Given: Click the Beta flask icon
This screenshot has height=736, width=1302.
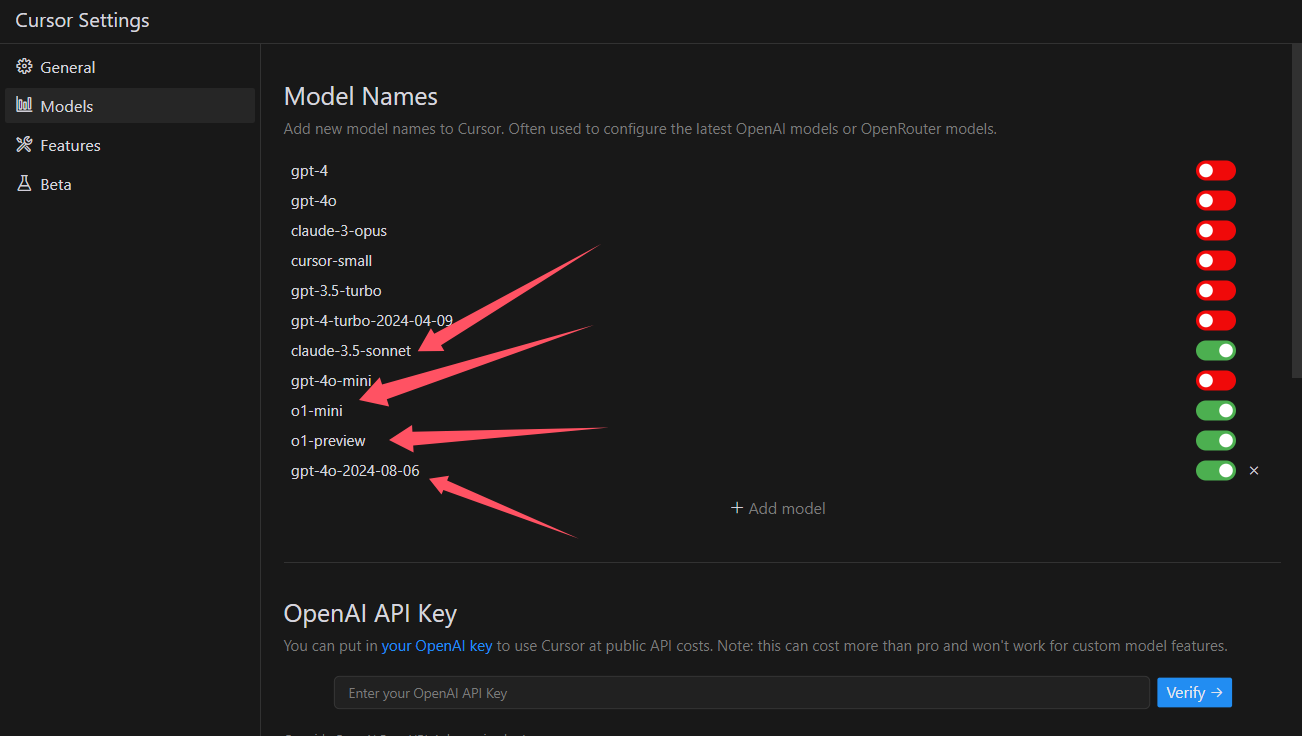Looking at the screenshot, I should click(24, 184).
